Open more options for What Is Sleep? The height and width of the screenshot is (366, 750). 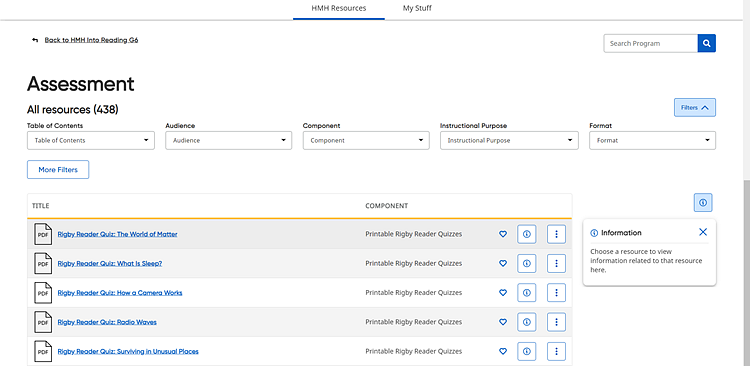point(556,263)
